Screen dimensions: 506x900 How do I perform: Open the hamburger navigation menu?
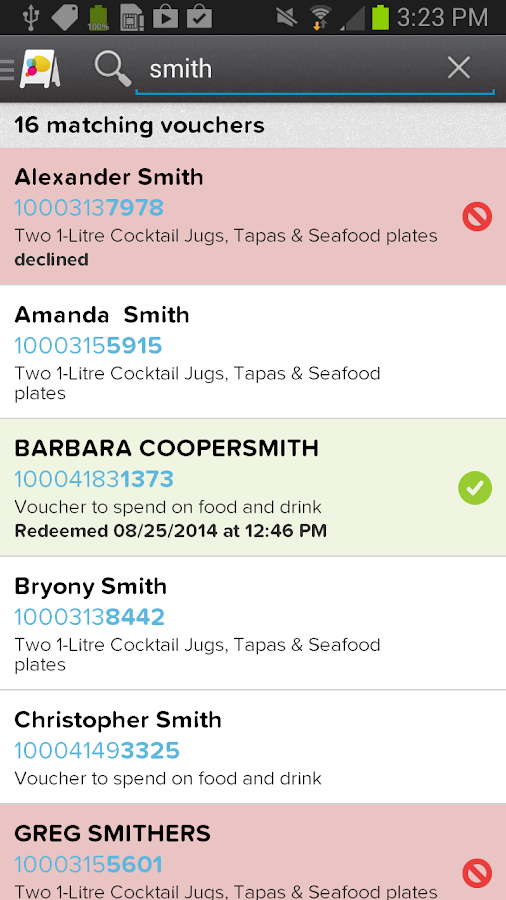tap(7, 69)
